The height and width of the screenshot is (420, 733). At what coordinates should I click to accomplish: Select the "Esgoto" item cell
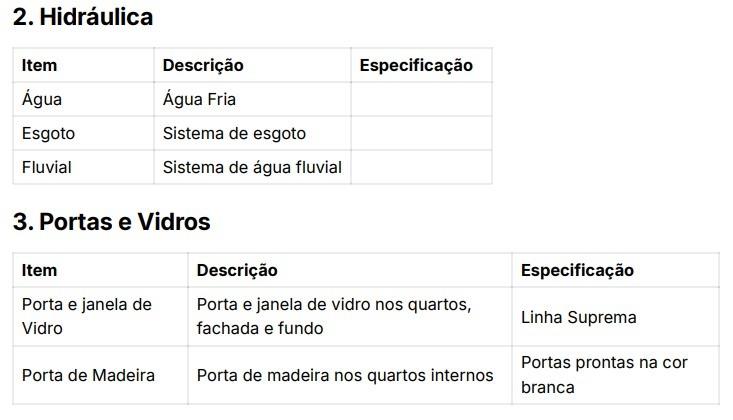pyautogui.click(x=48, y=133)
